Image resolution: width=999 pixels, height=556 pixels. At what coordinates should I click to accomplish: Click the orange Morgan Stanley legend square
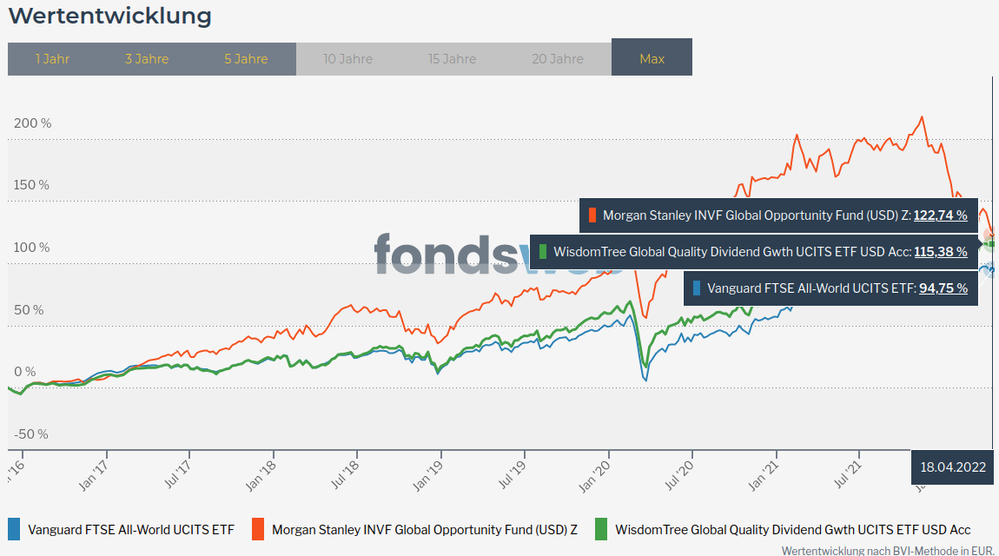point(258,529)
